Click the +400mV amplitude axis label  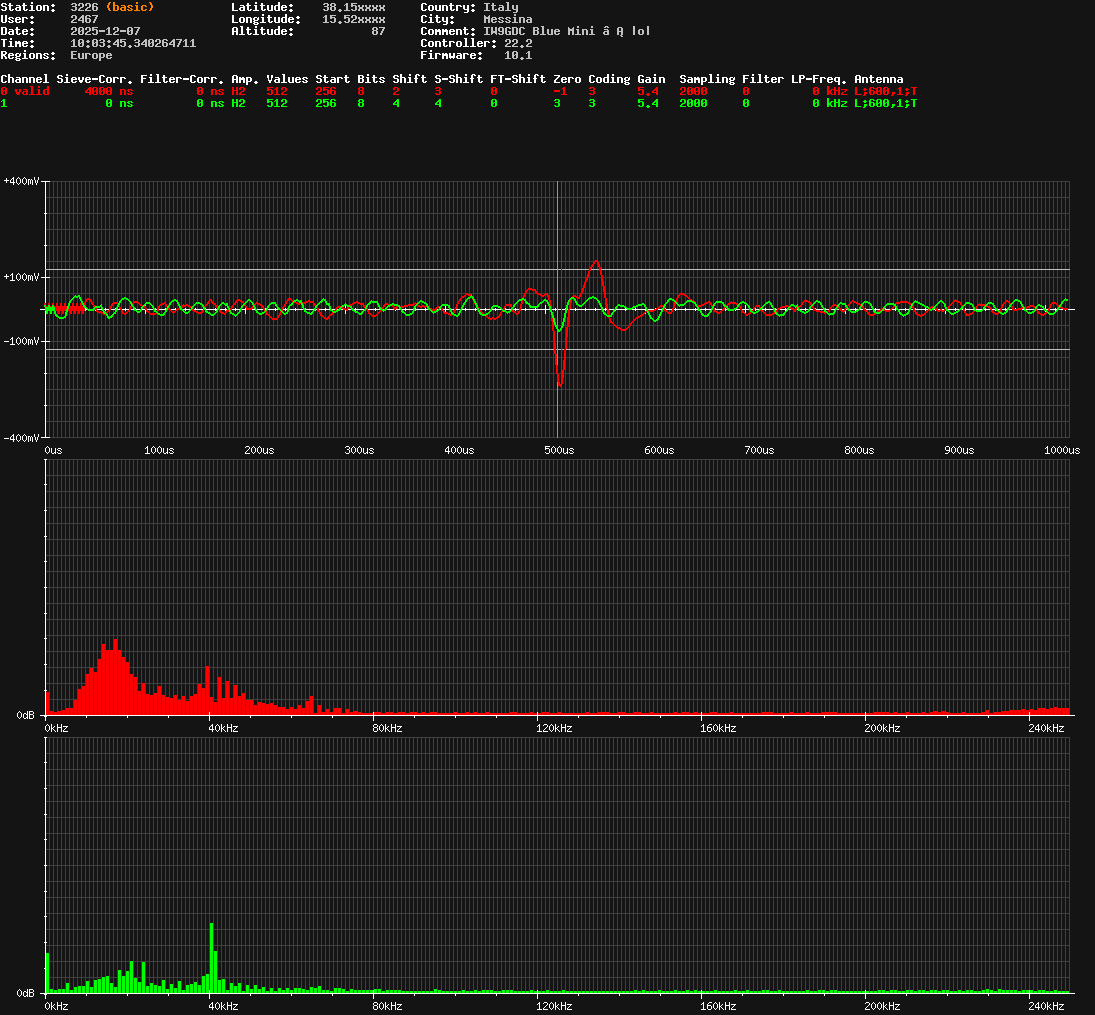[22, 181]
